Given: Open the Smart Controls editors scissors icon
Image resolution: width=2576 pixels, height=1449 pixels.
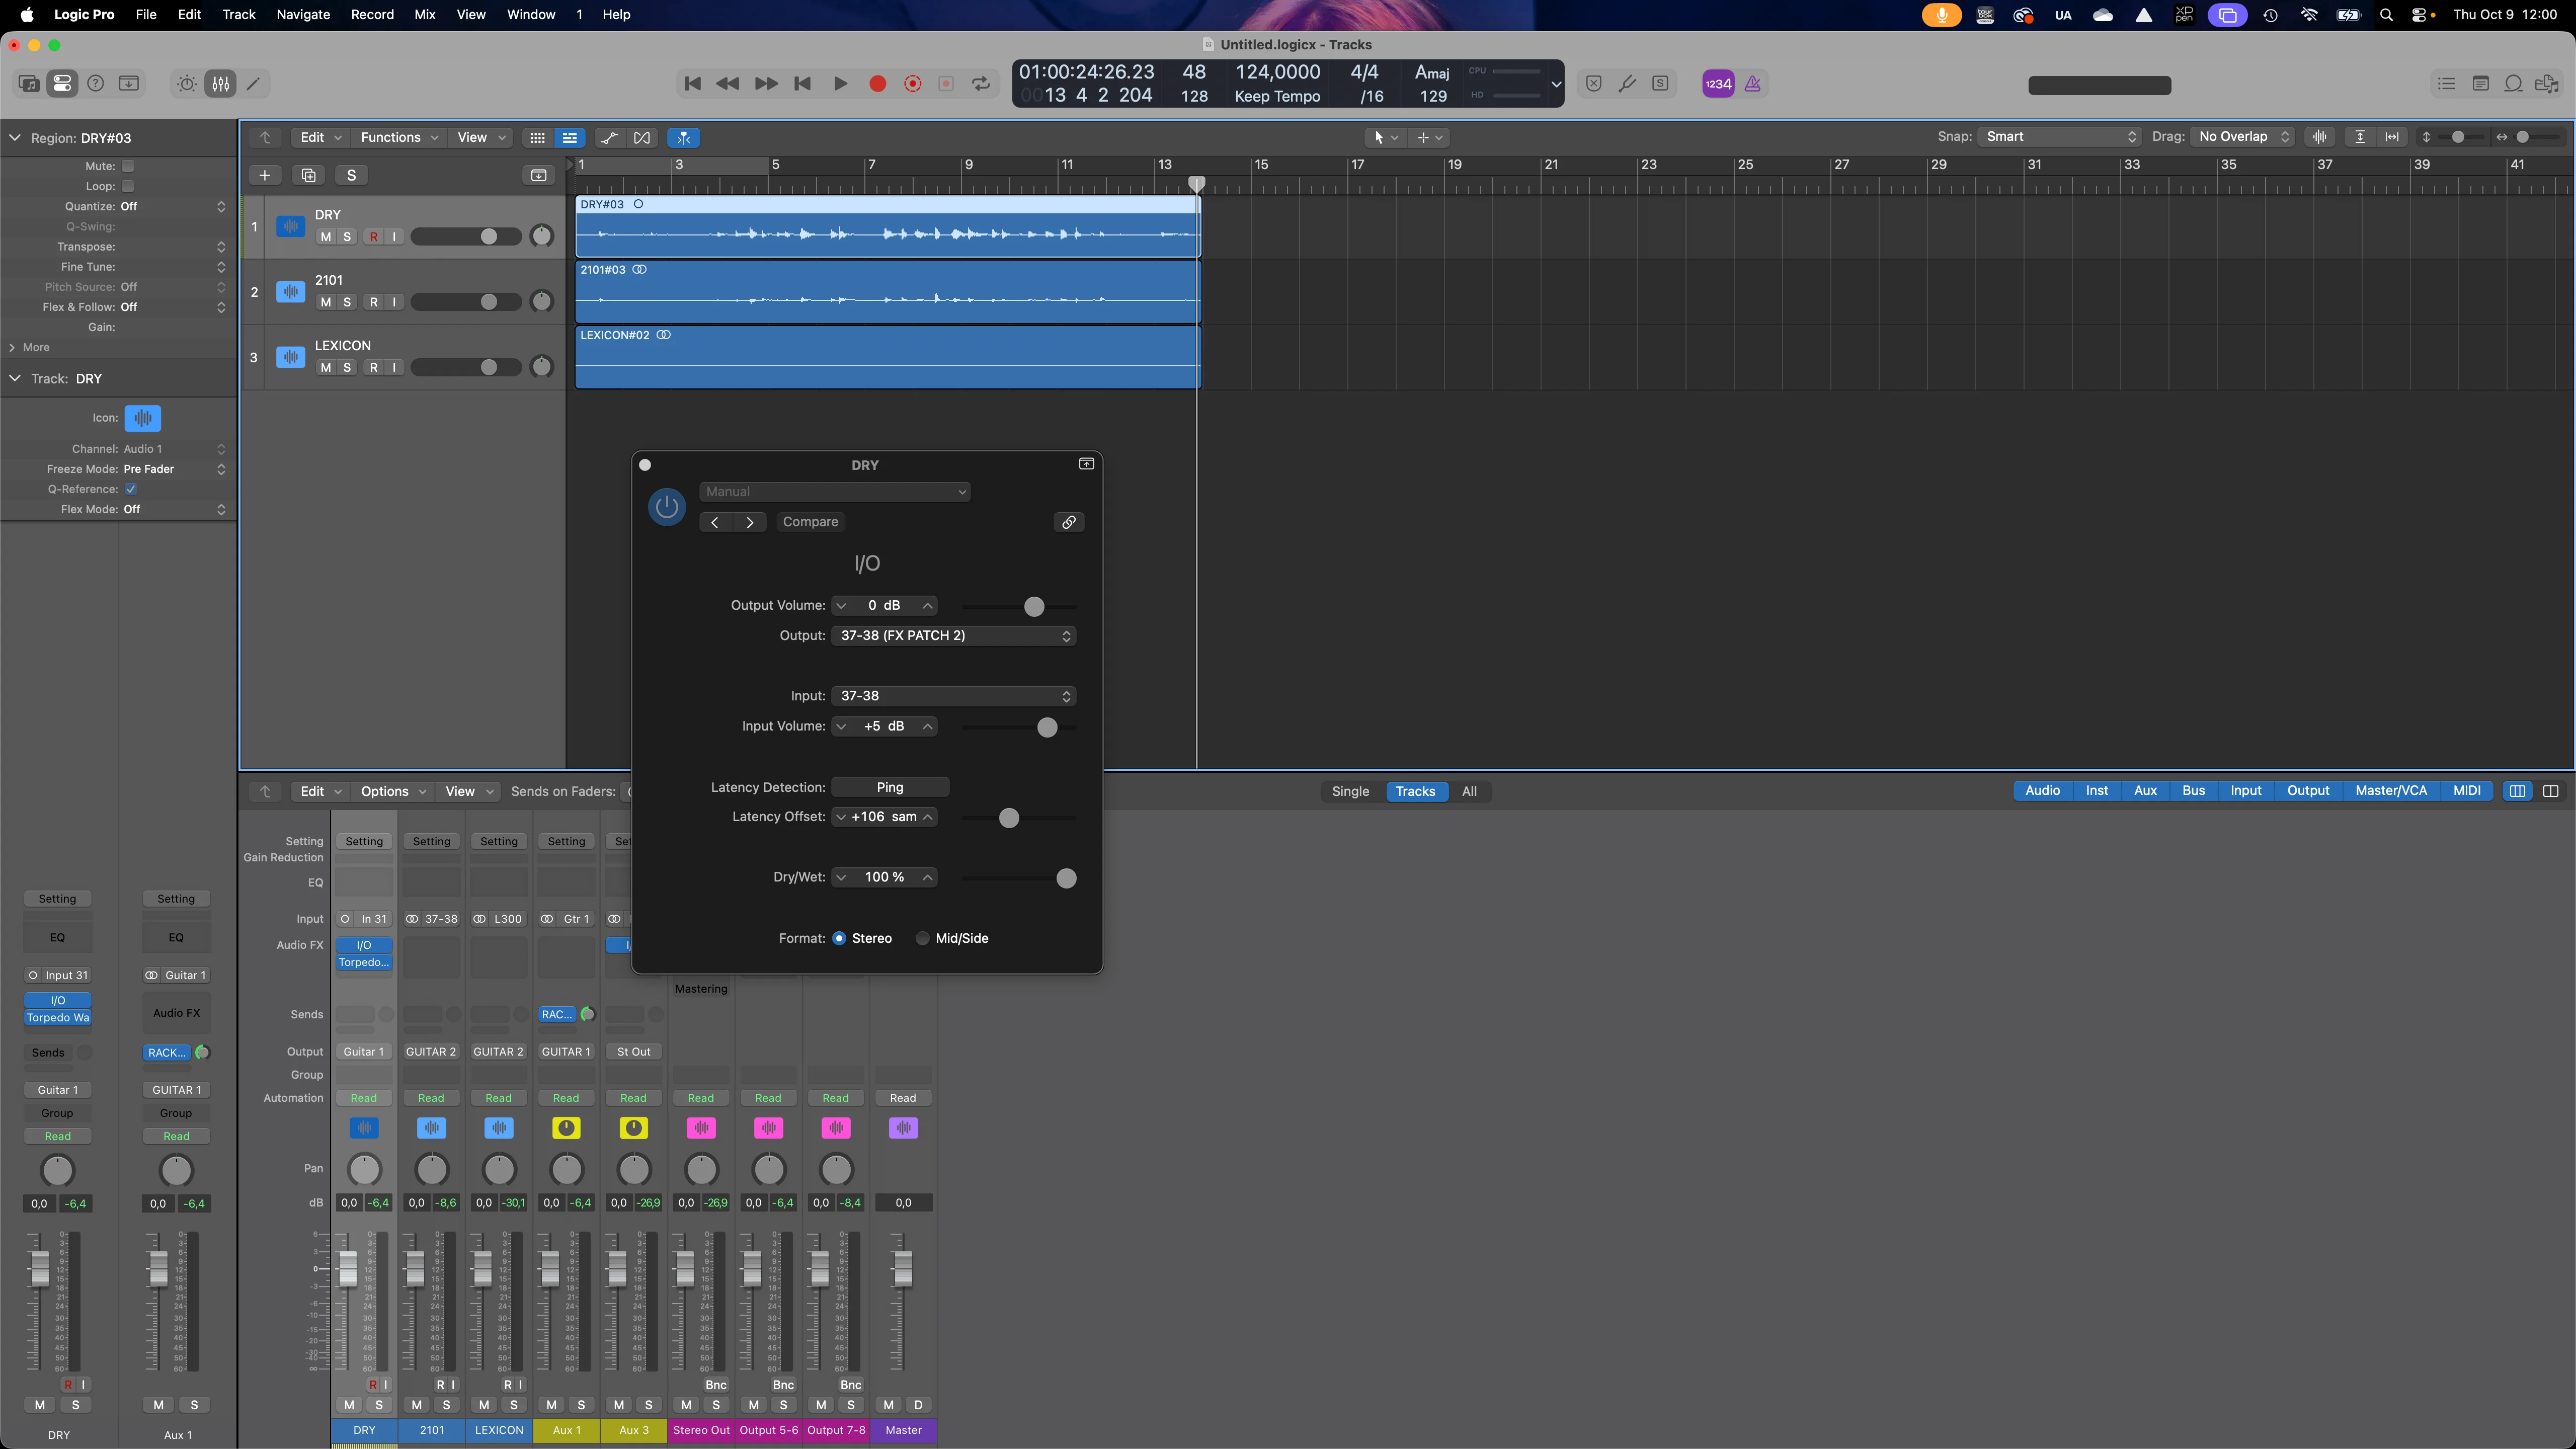Looking at the screenshot, I should [254, 84].
